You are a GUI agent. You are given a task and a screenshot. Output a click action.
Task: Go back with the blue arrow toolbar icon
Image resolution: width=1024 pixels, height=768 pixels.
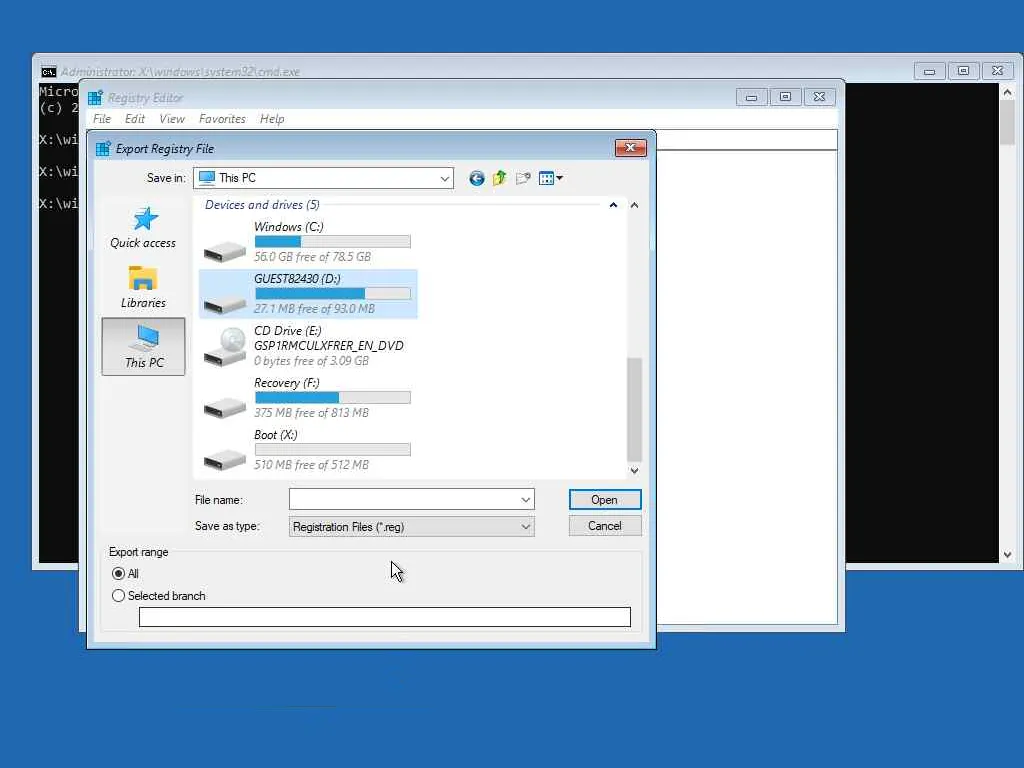pos(477,178)
